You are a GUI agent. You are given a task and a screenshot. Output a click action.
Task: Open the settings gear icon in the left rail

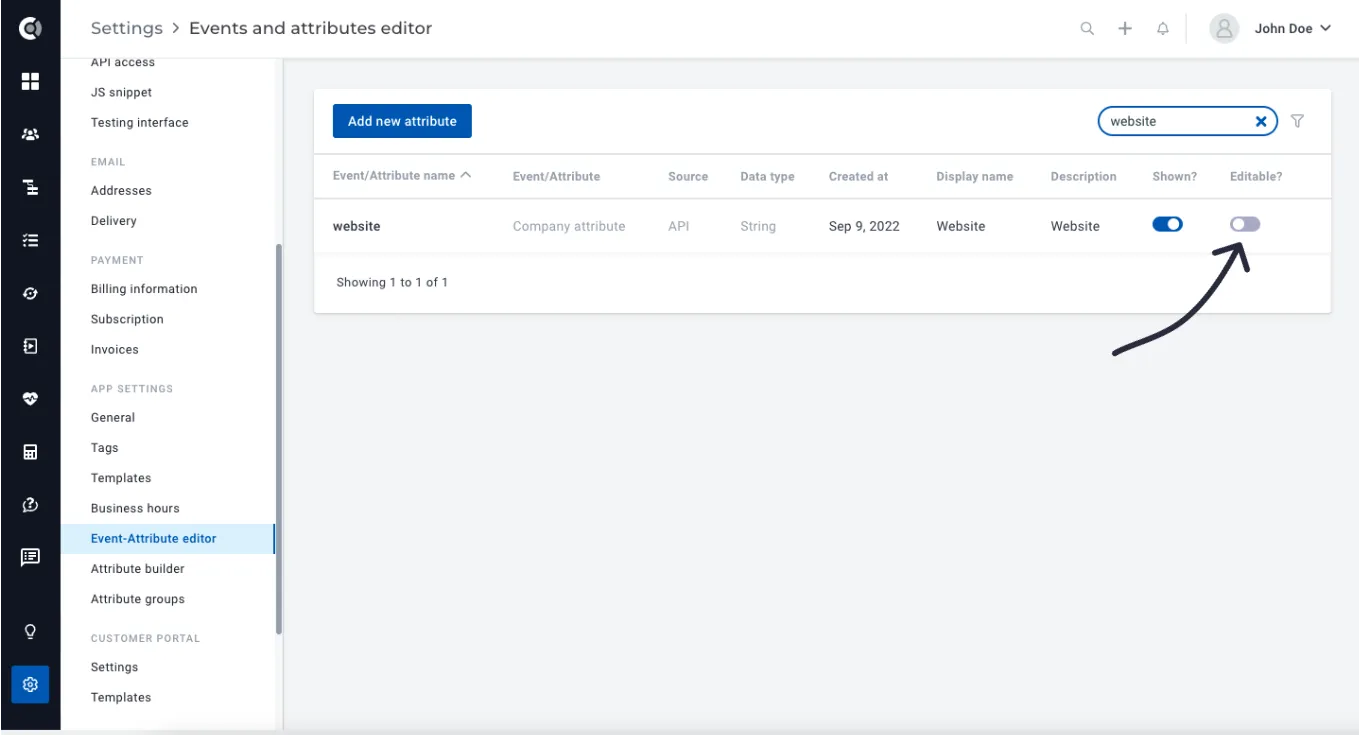point(30,685)
